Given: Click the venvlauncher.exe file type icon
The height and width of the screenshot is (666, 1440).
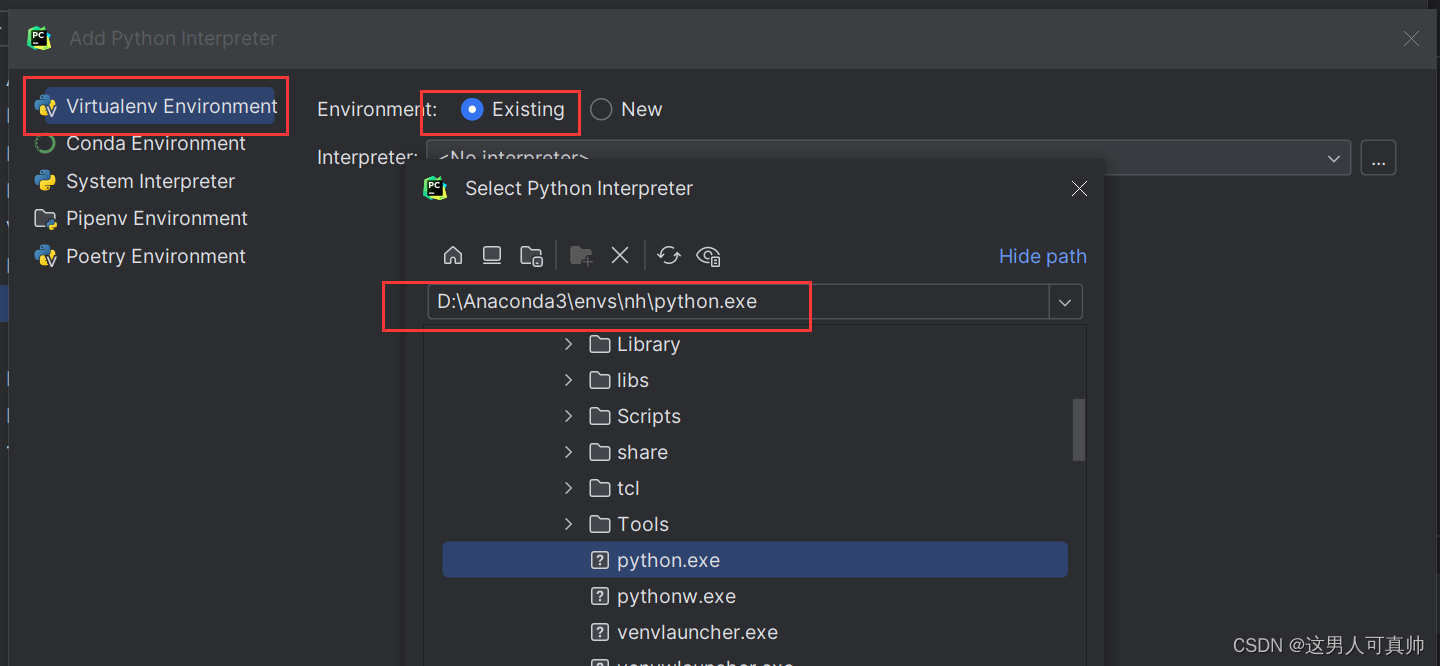Looking at the screenshot, I should pyautogui.click(x=600, y=632).
